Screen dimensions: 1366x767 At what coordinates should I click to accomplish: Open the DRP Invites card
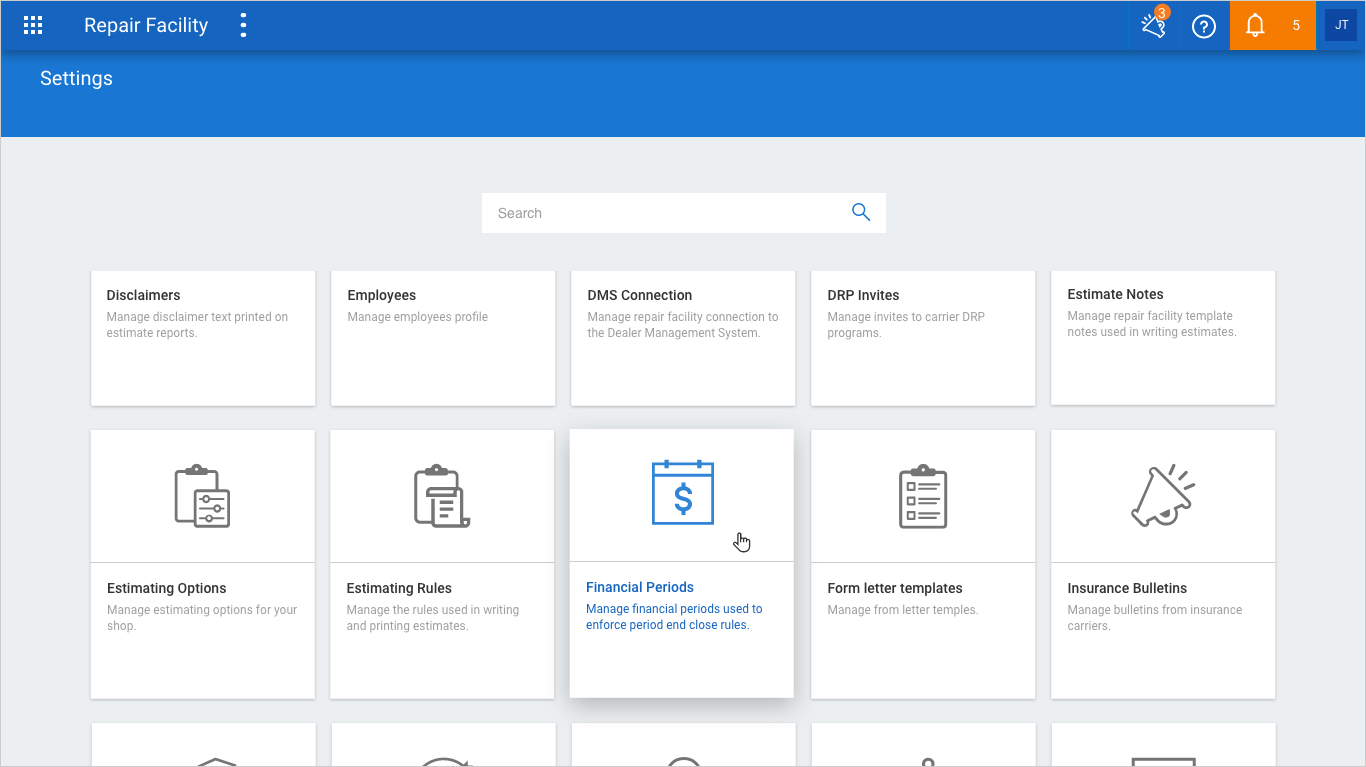923,338
